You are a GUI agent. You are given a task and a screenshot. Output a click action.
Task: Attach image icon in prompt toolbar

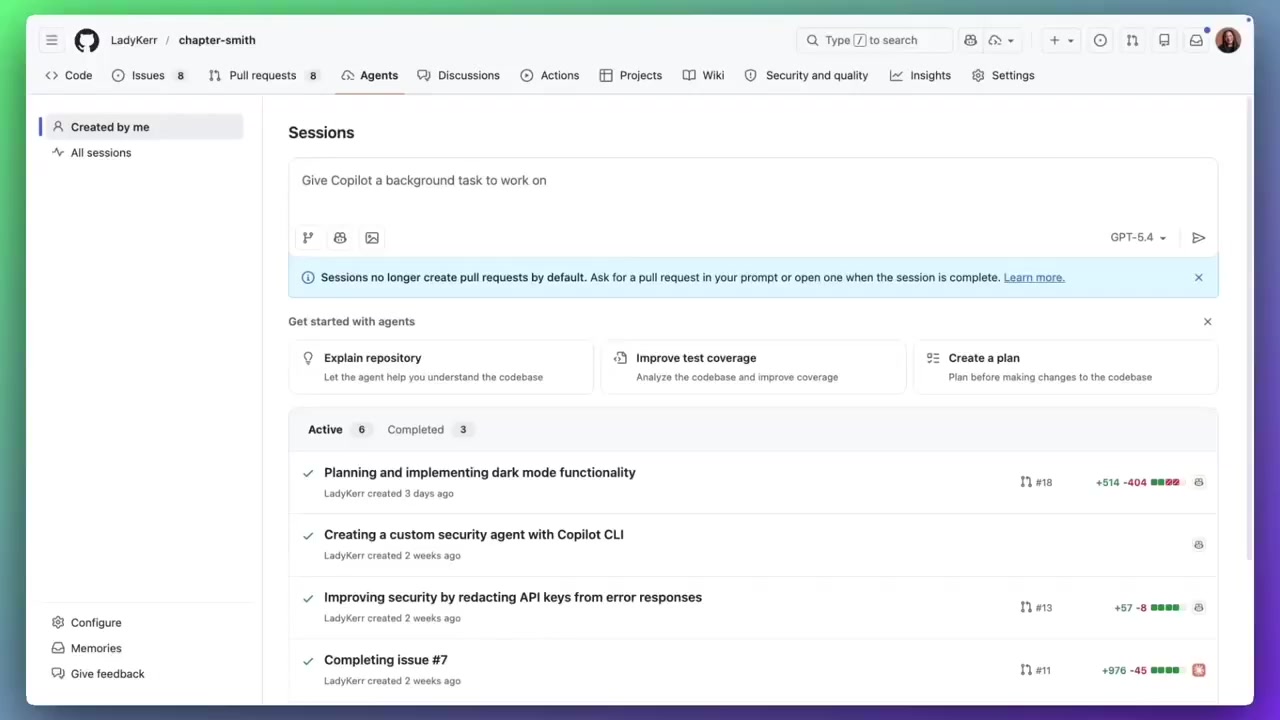[x=372, y=238]
